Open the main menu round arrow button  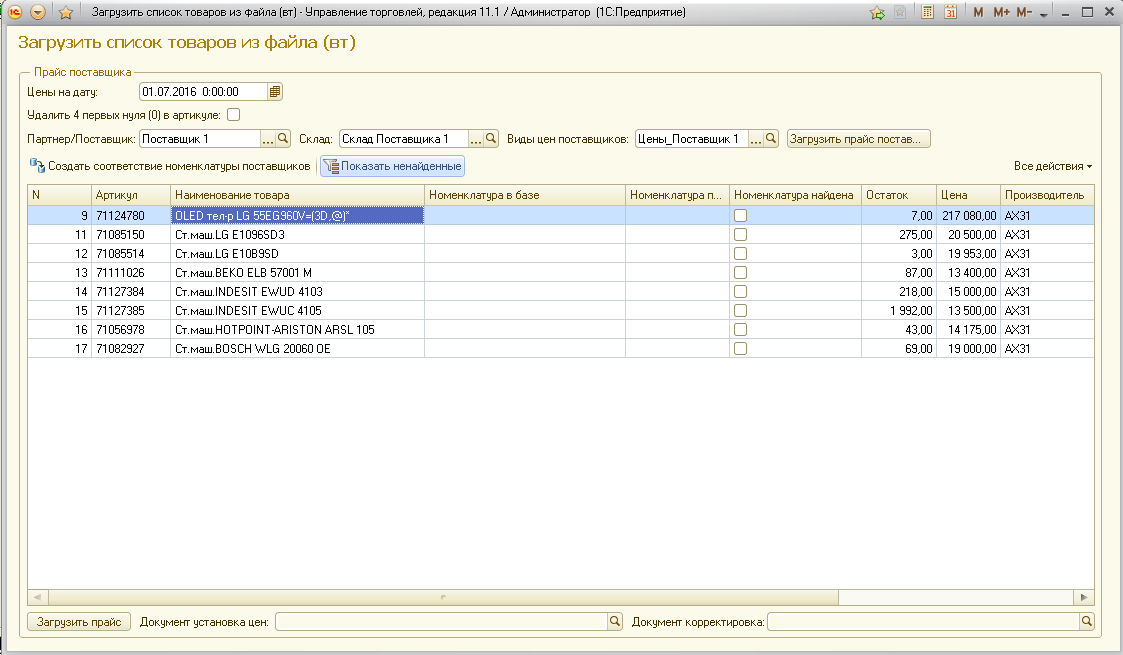click(38, 12)
